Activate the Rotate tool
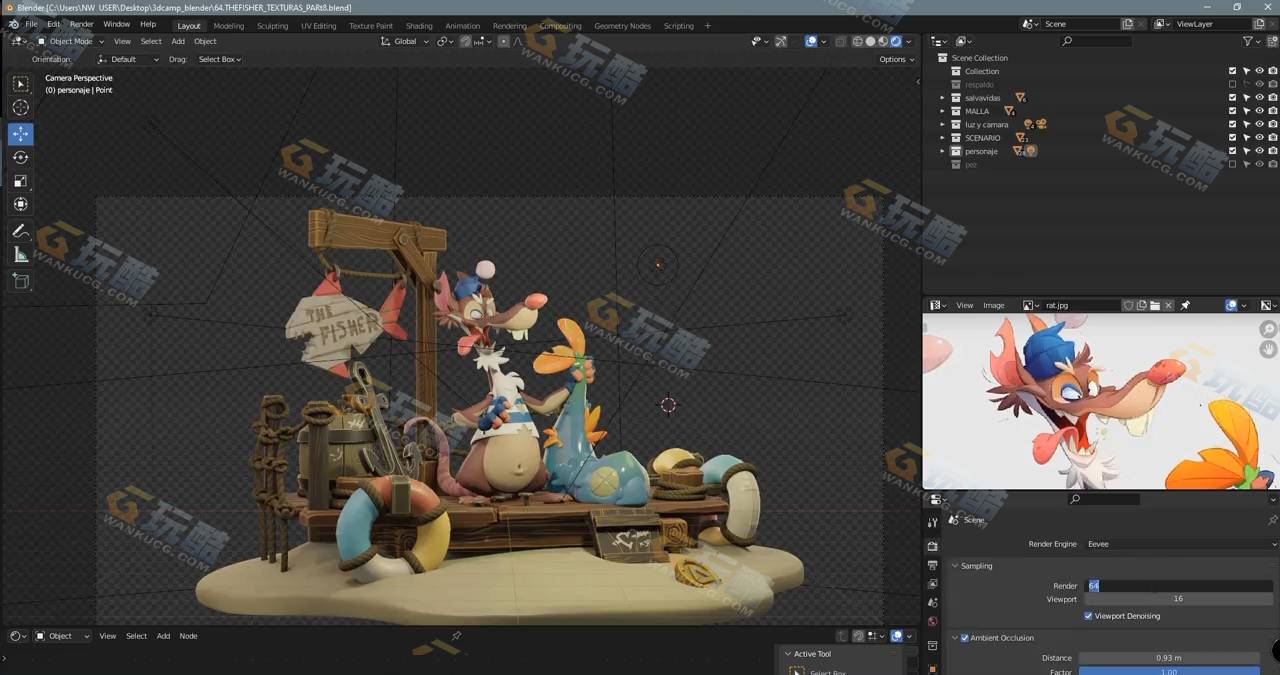Screen dimensions: 1280x675 pyautogui.click(x=21, y=157)
